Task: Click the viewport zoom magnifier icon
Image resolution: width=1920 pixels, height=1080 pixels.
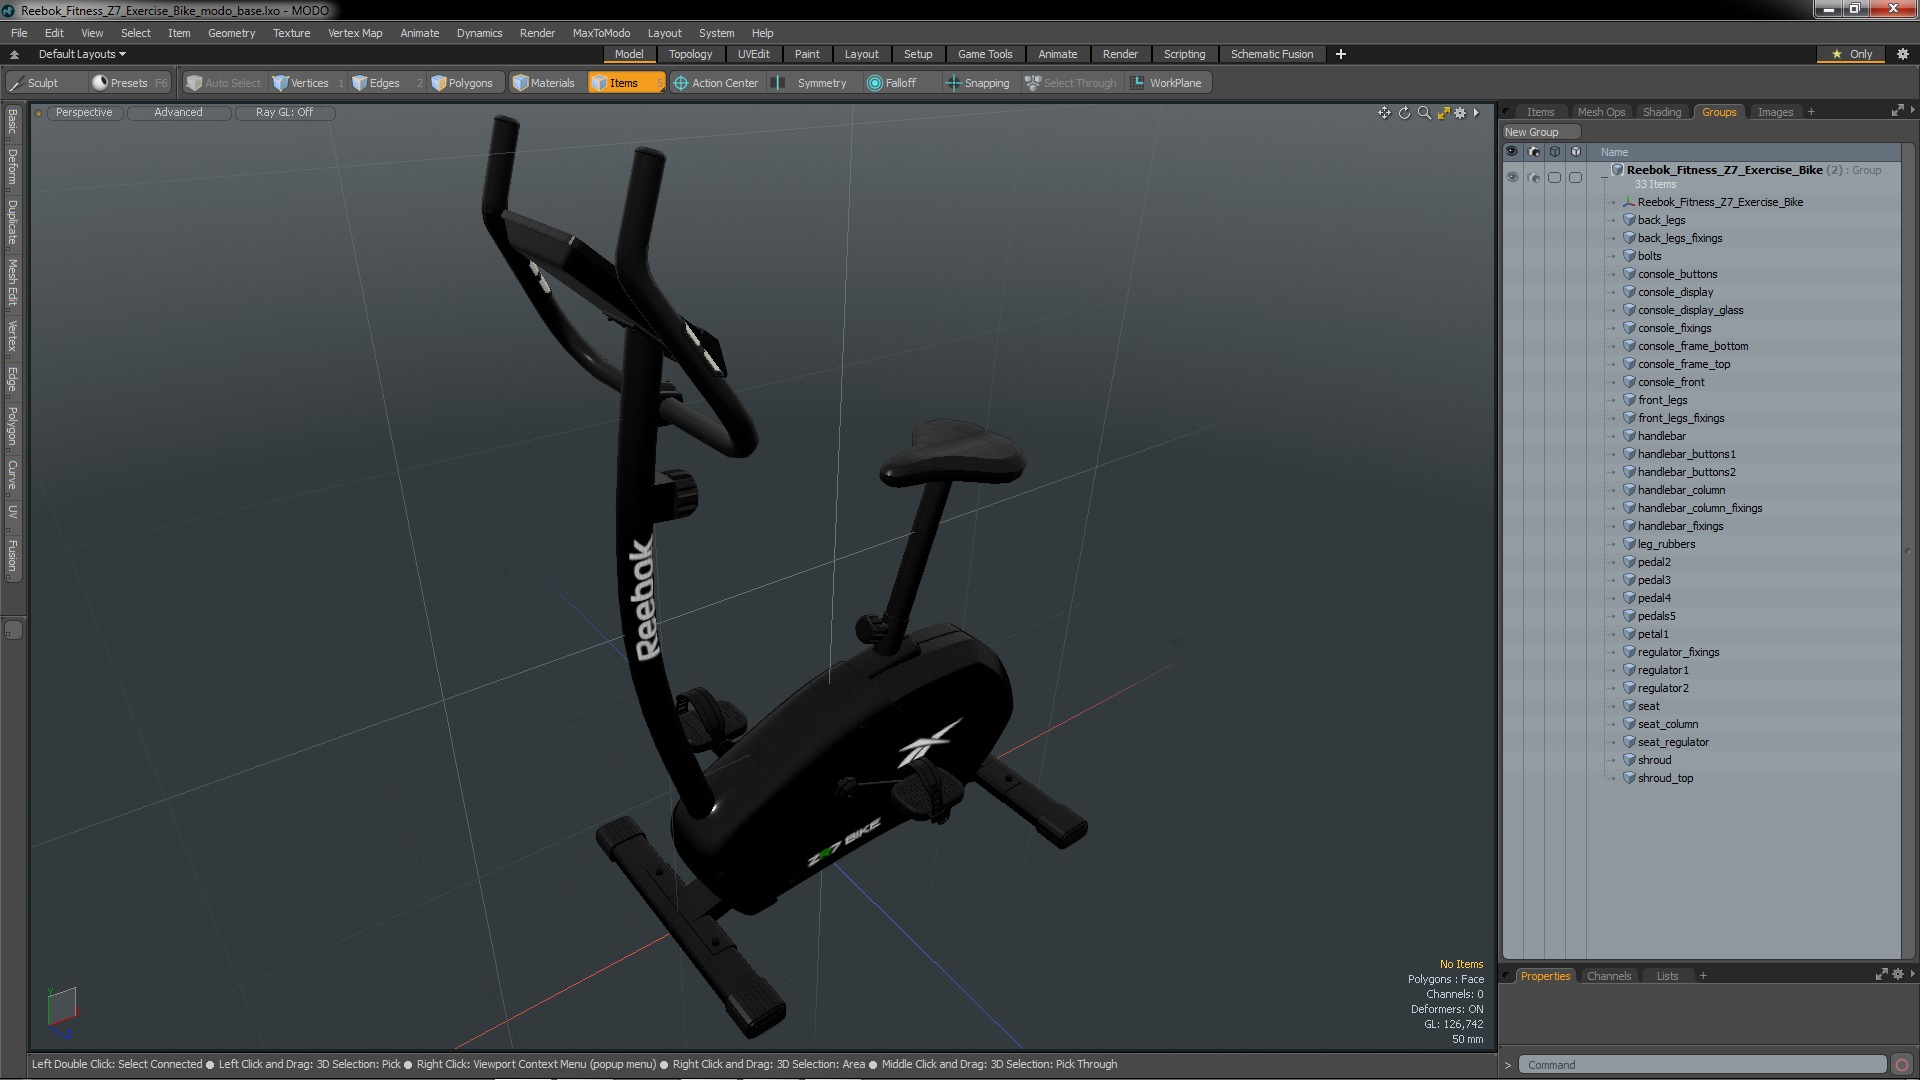Action: click(1424, 113)
